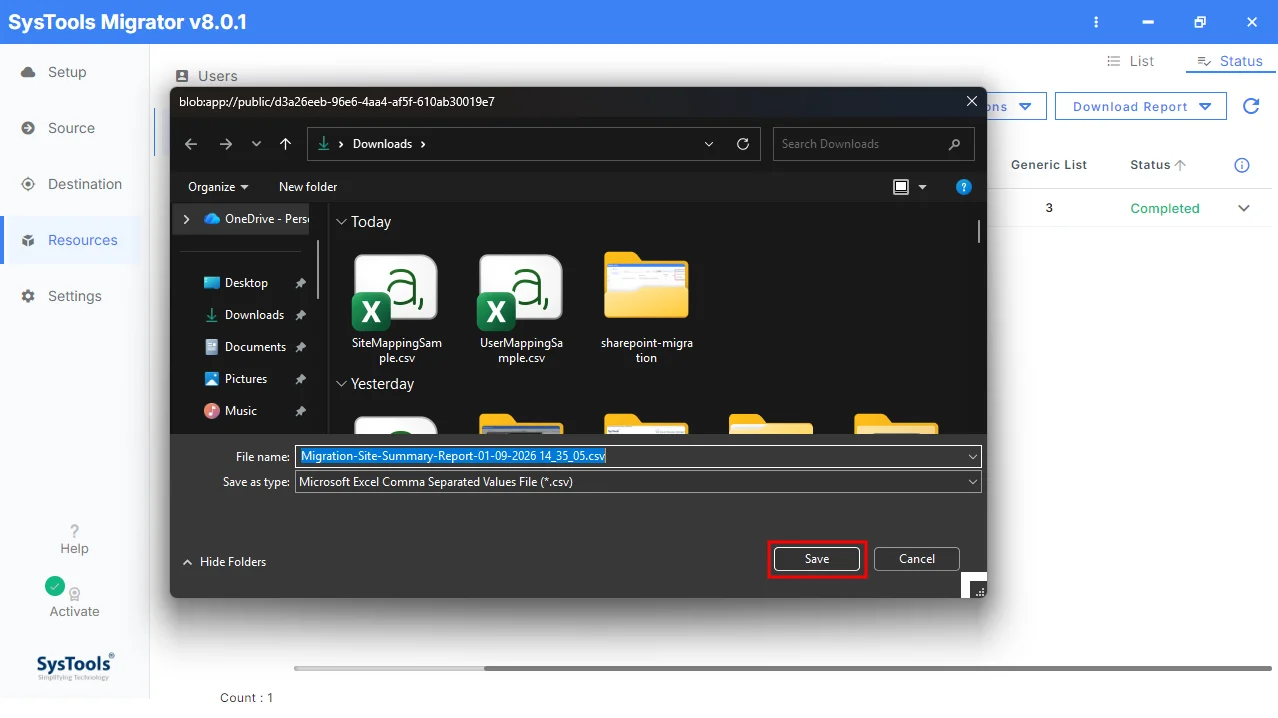Image resolution: width=1278 pixels, height=718 pixels.
Task: Open the Download Report dropdown
Action: (1141, 107)
